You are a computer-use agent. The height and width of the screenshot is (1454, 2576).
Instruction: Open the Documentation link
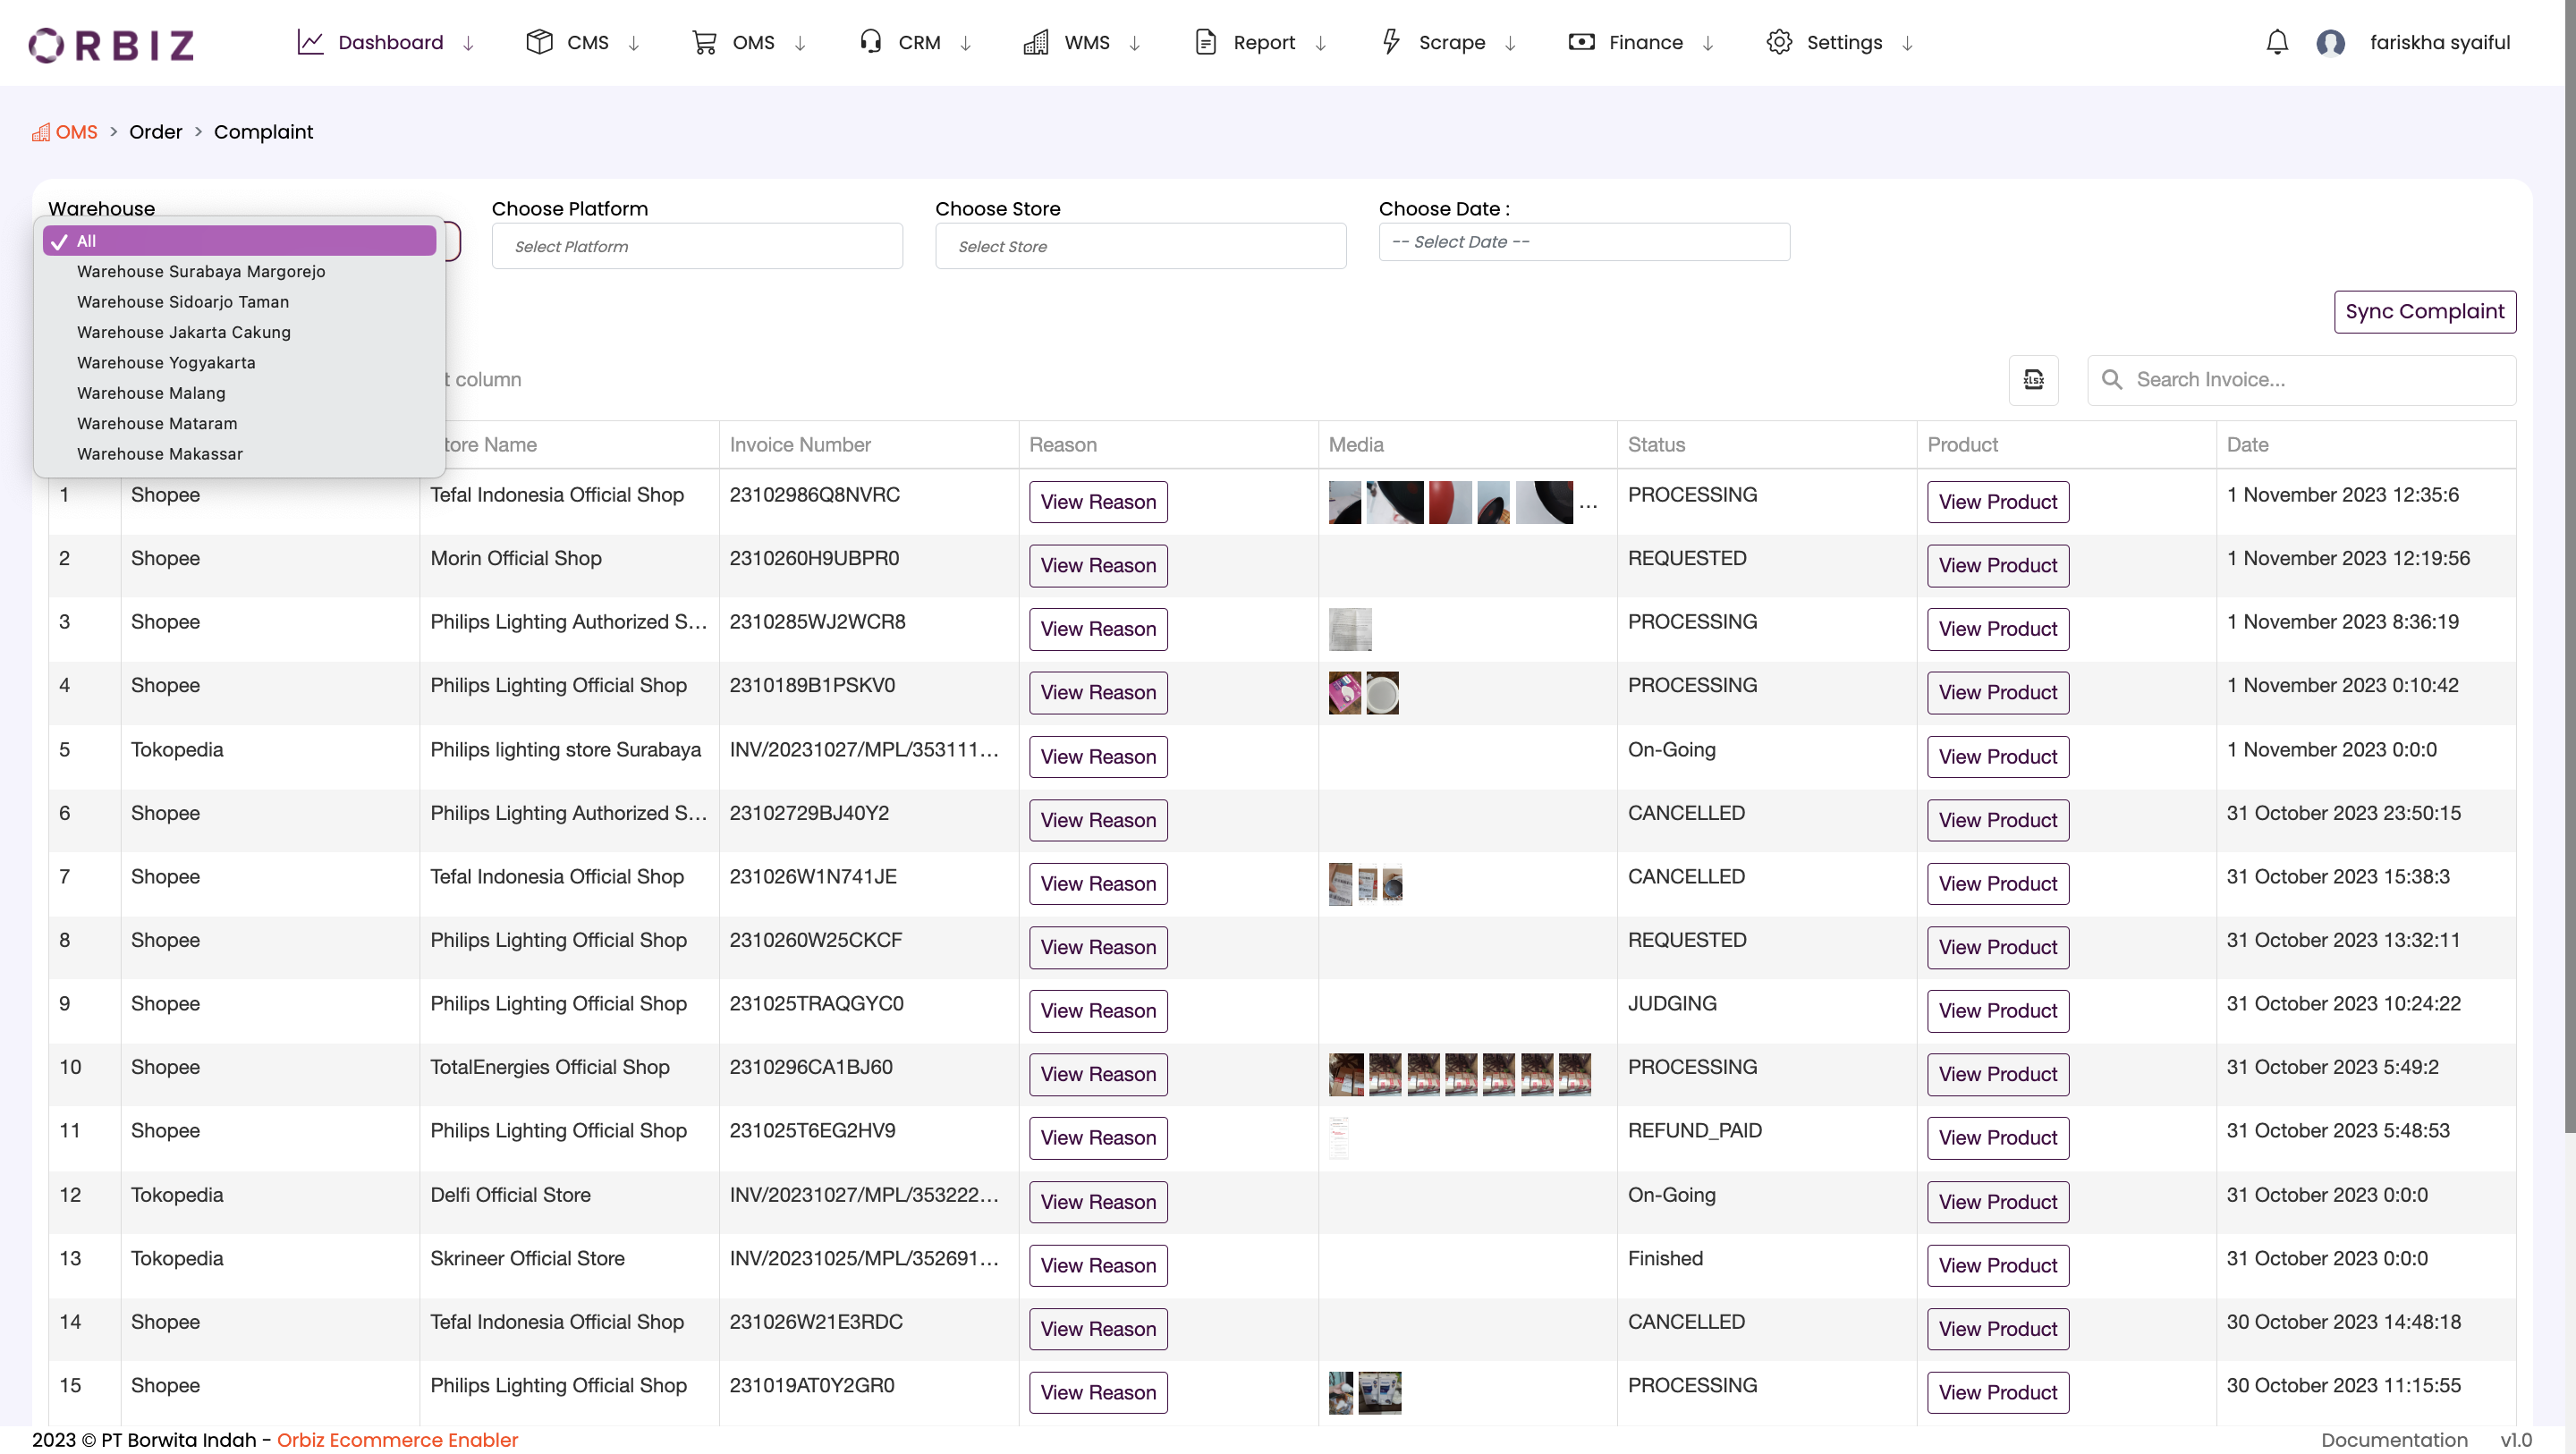click(x=2394, y=1439)
